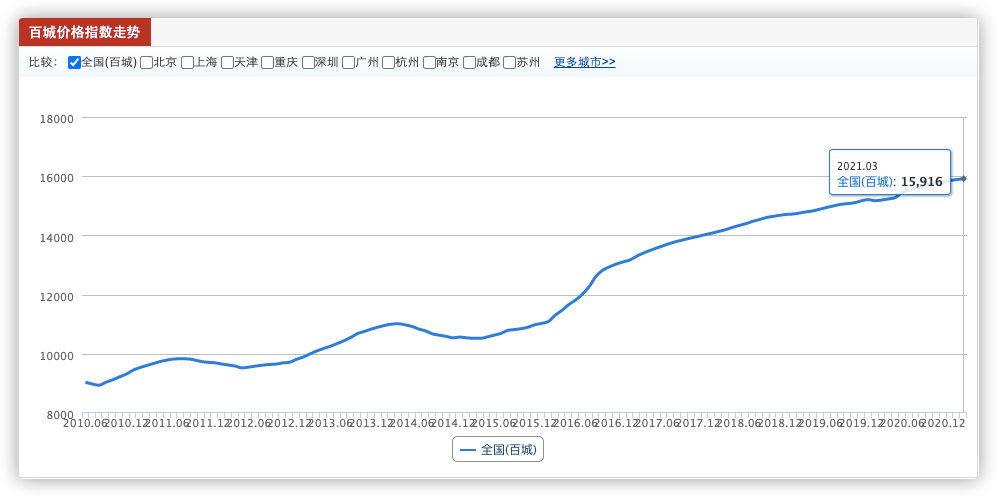
Task: Enable the 广州 comparison checkbox
Action: (x=348, y=62)
